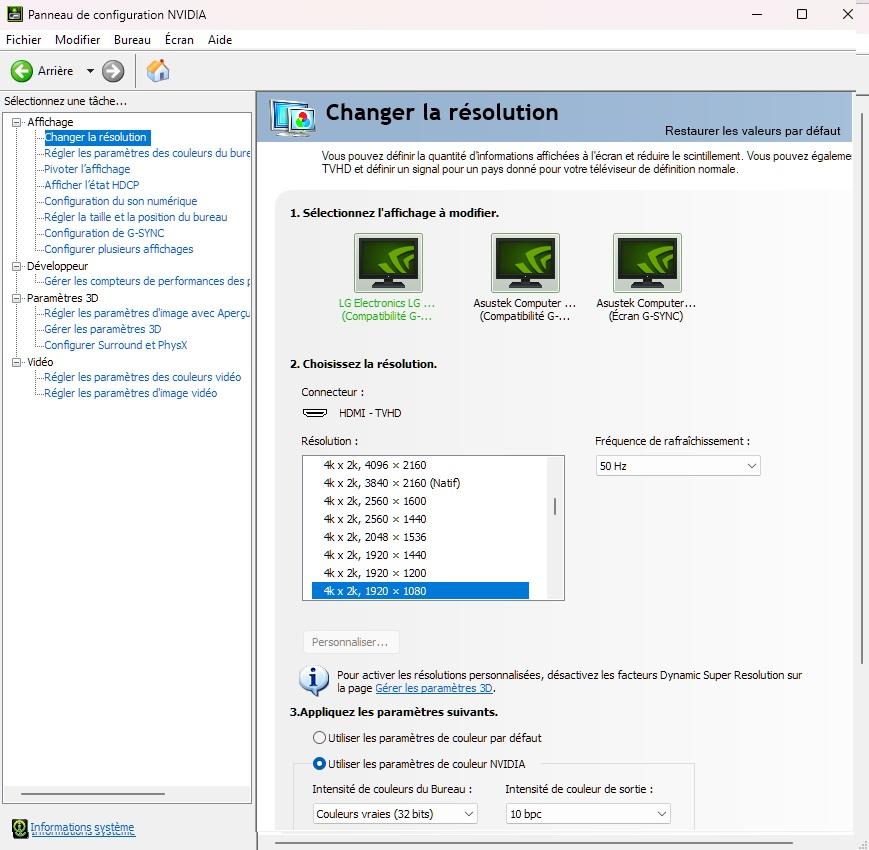869x850 pixels.
Task: Open Régler les paramètres d'image avec Aperçu
Action: pos(147,313)
